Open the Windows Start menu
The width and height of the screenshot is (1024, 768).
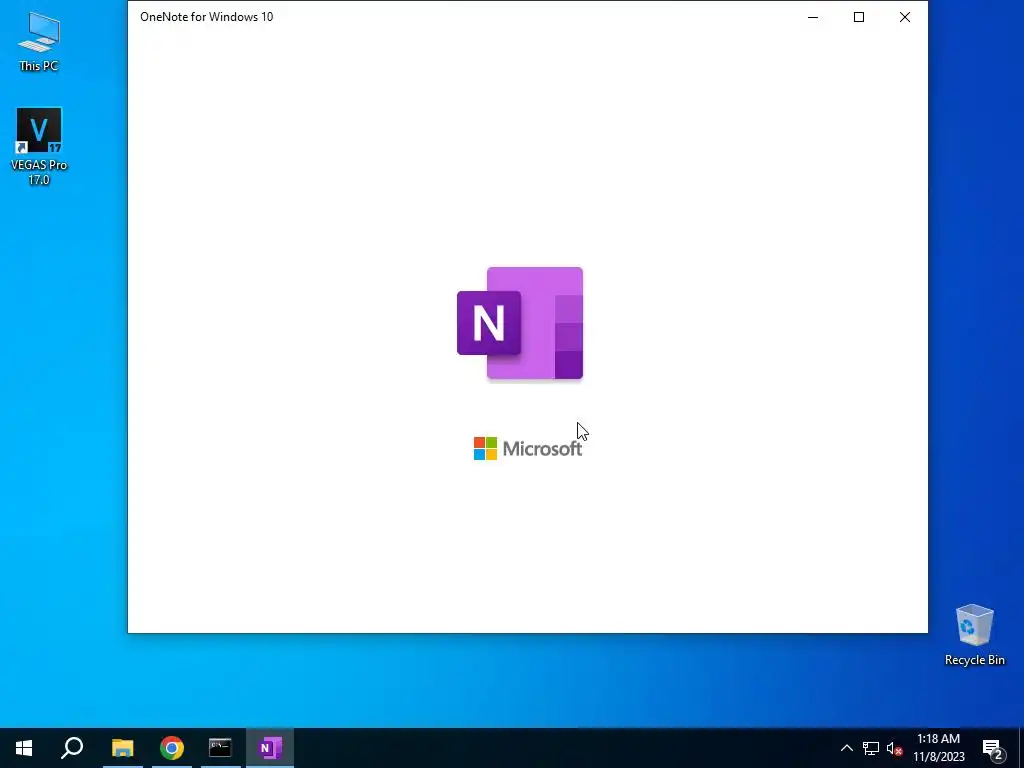24,748
